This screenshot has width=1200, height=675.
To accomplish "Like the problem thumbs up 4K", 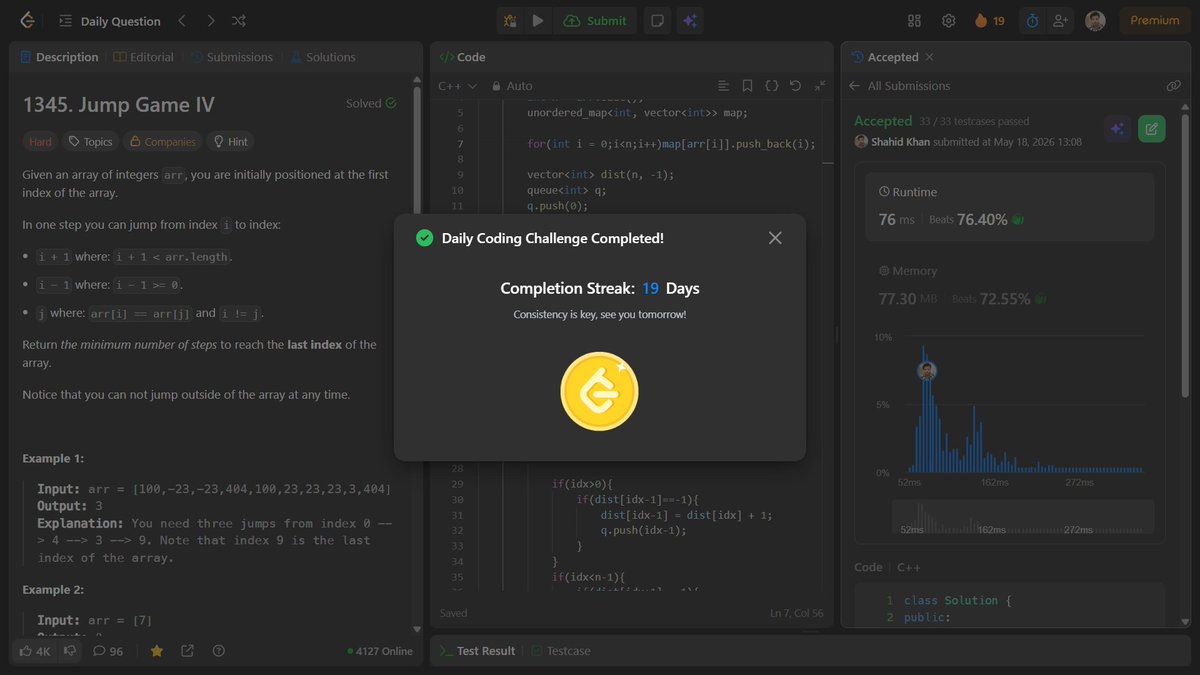I will [x=36, y=651].
